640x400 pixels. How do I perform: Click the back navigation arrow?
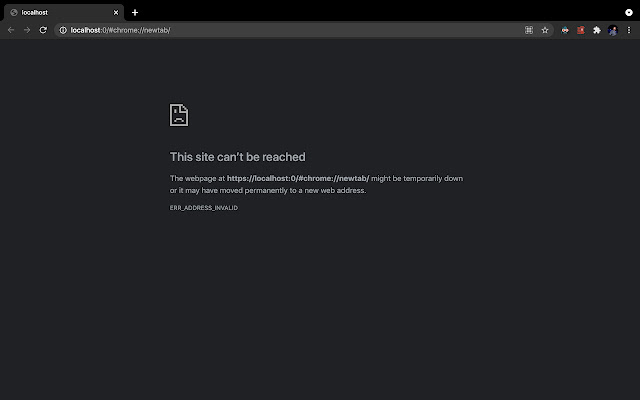(11, 30)
